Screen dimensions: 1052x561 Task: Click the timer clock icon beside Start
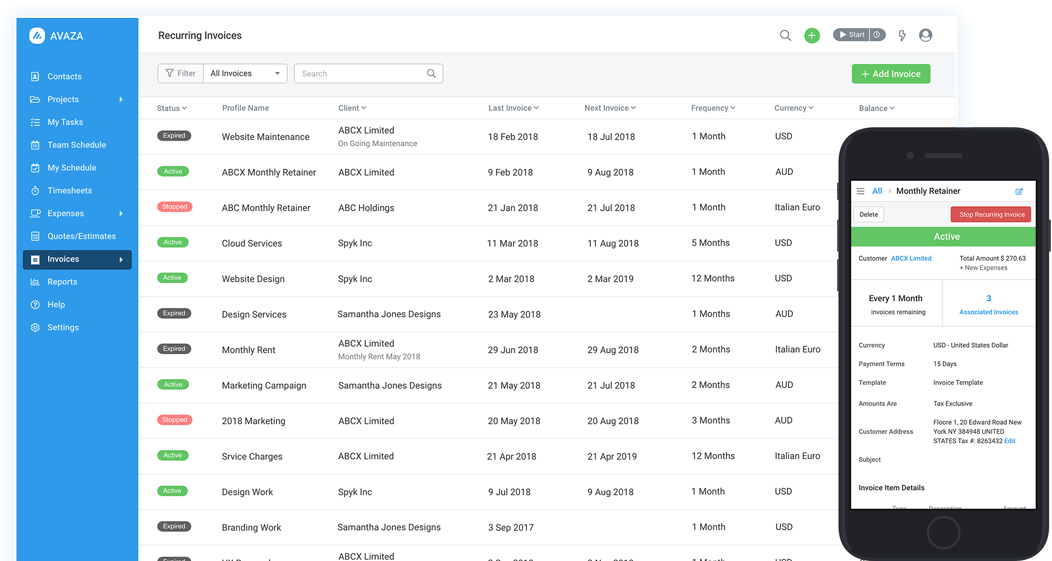[877, 35]
